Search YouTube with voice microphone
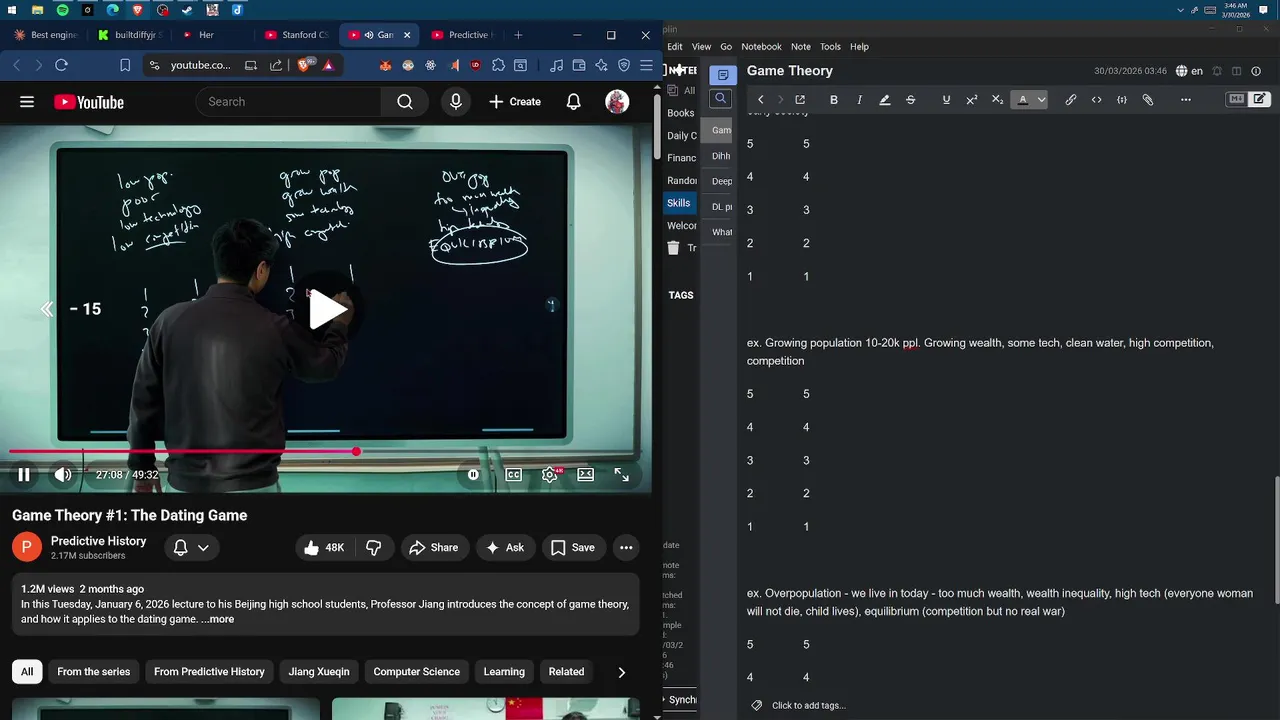Image resolution: width=1280 pixels, height=720 pixels. (456, 102)
